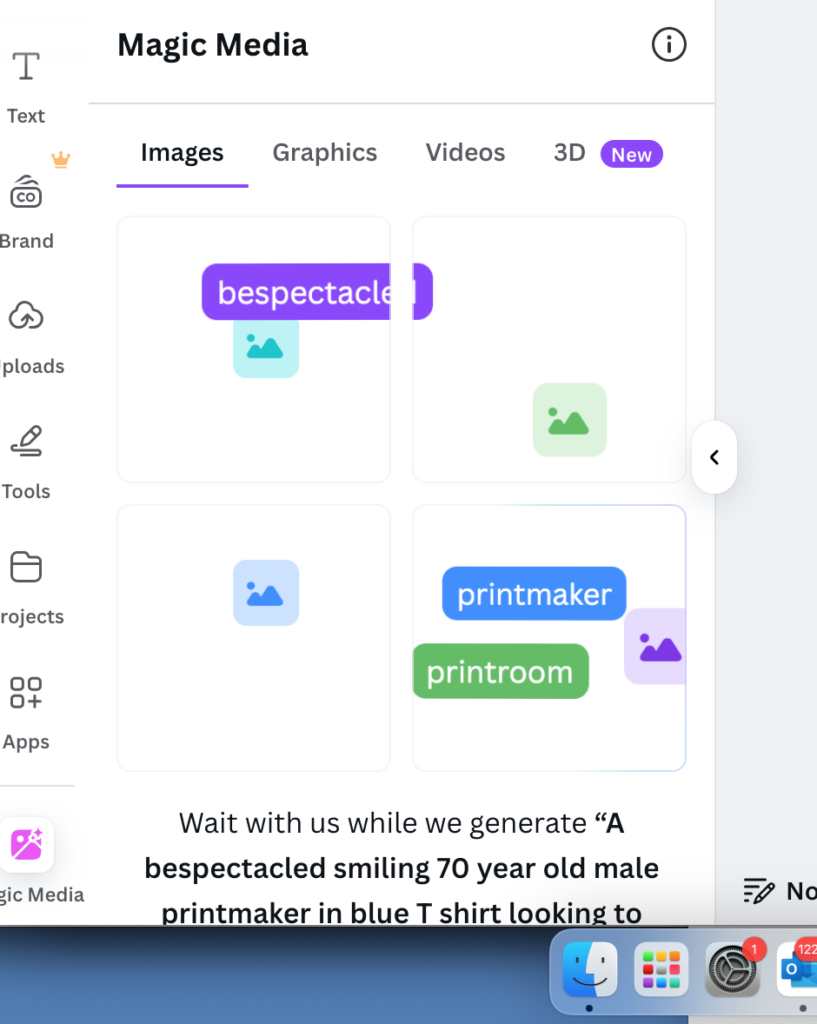
Task: Open the Apps sidebar icon
Action: [26, 692]
